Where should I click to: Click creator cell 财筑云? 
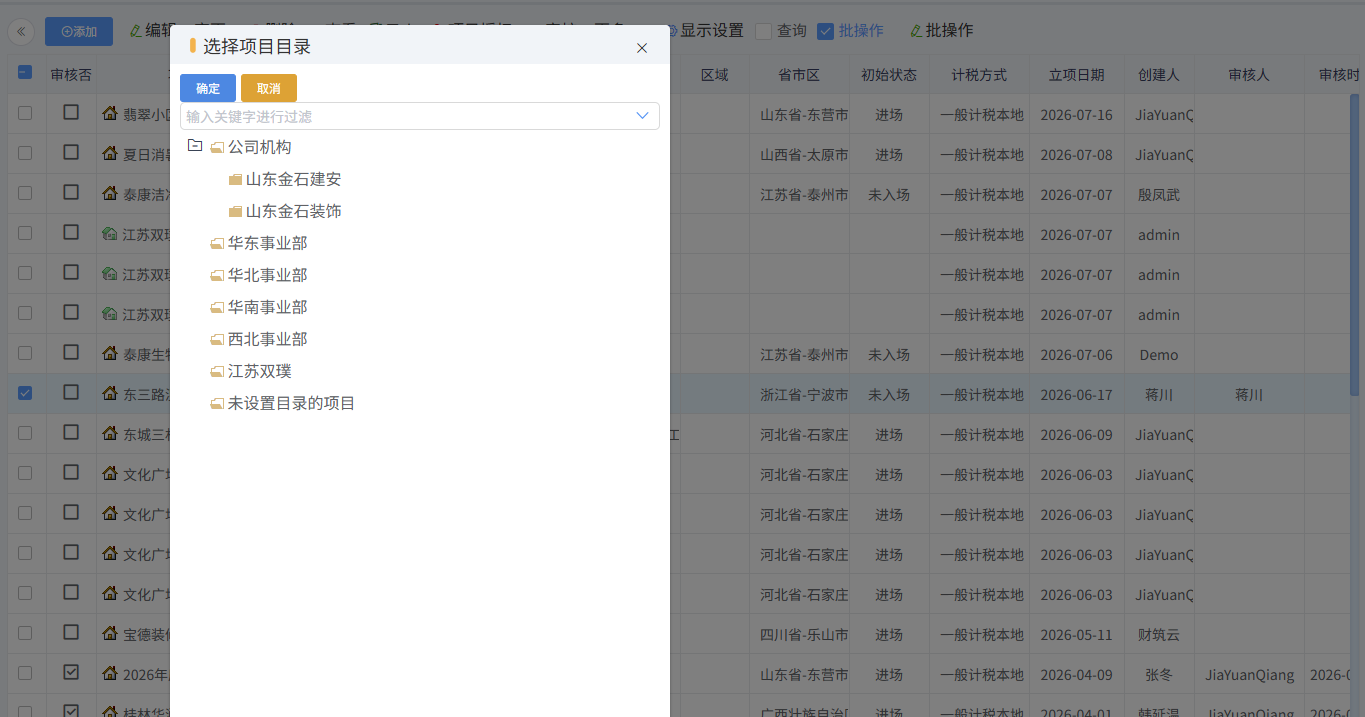pyautogui.click(x=1159, y=635)
